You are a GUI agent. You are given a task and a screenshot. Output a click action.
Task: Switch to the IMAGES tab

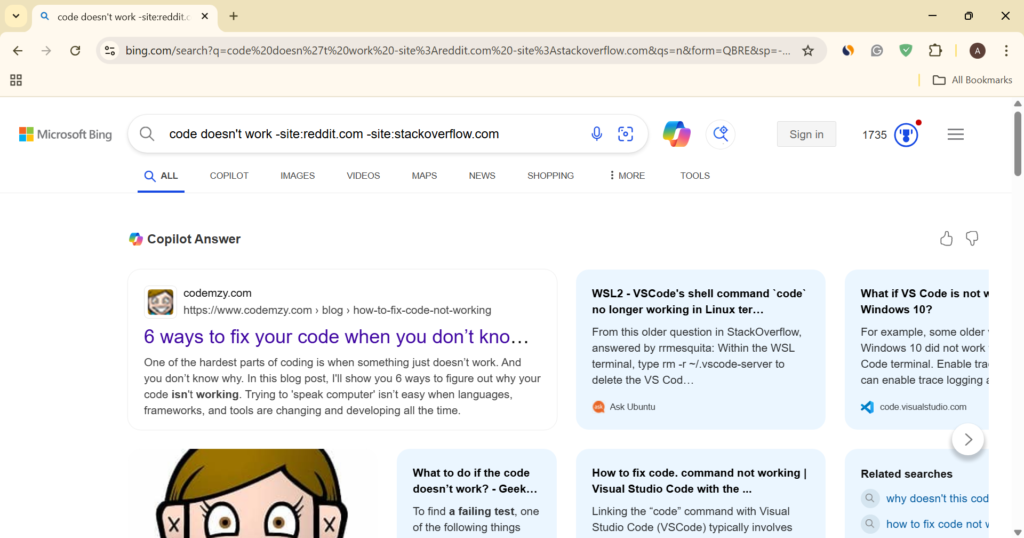click(297, 176)
